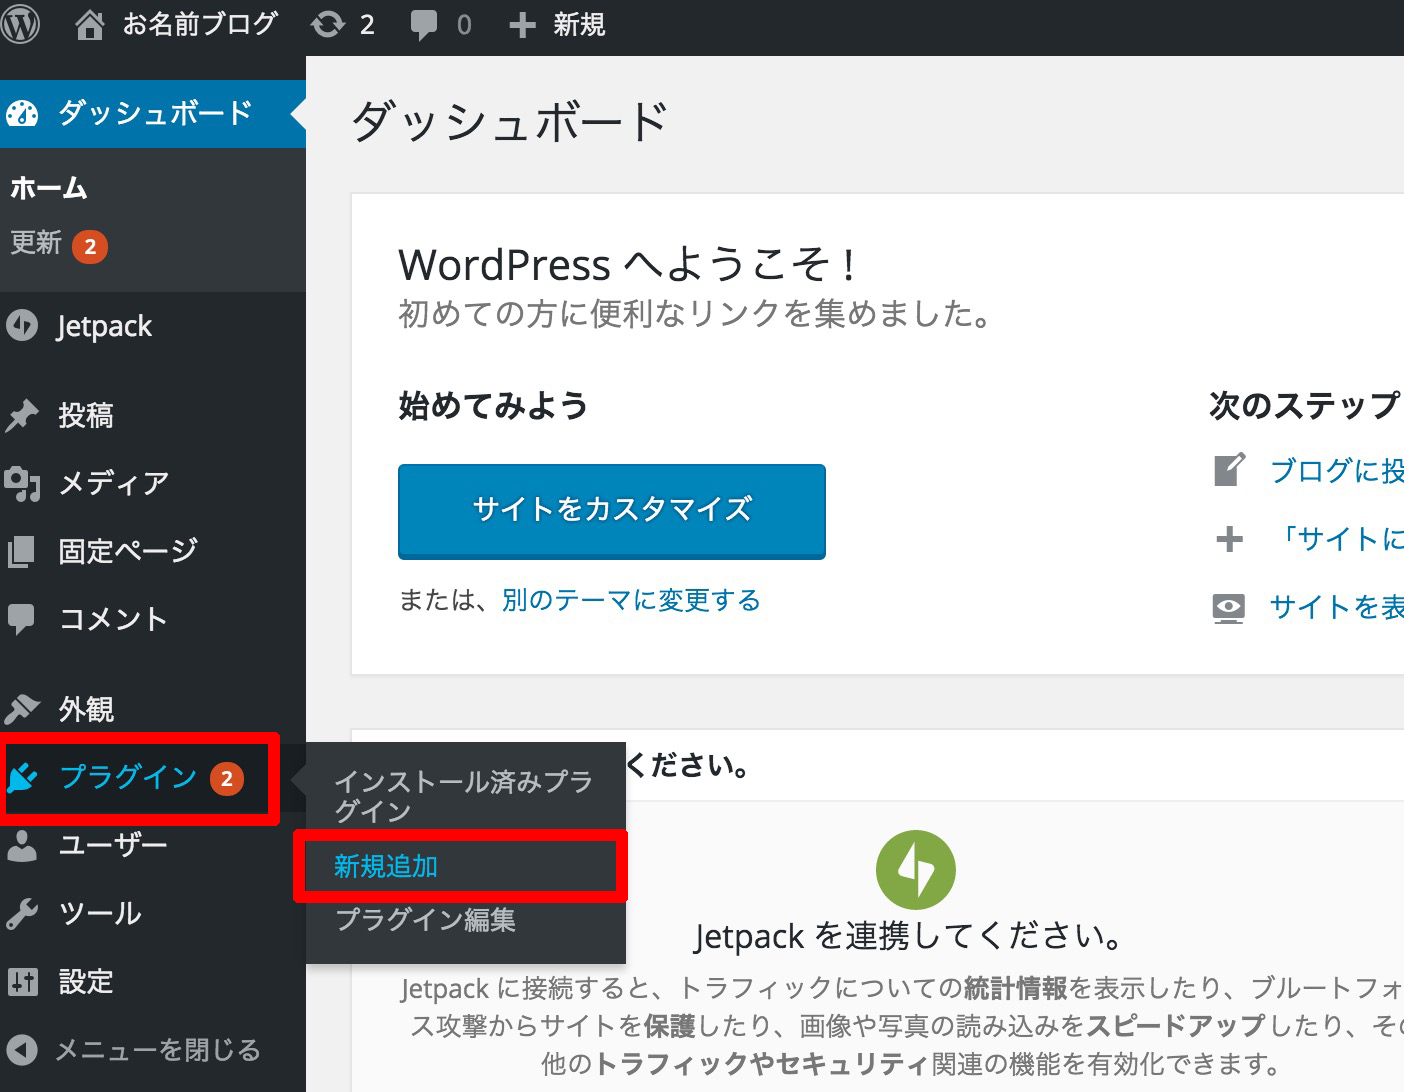The height and width of the screenshot is (1092, 1404).
Task: Follow the サイトを表示 link
Action: click(1336, 607)
